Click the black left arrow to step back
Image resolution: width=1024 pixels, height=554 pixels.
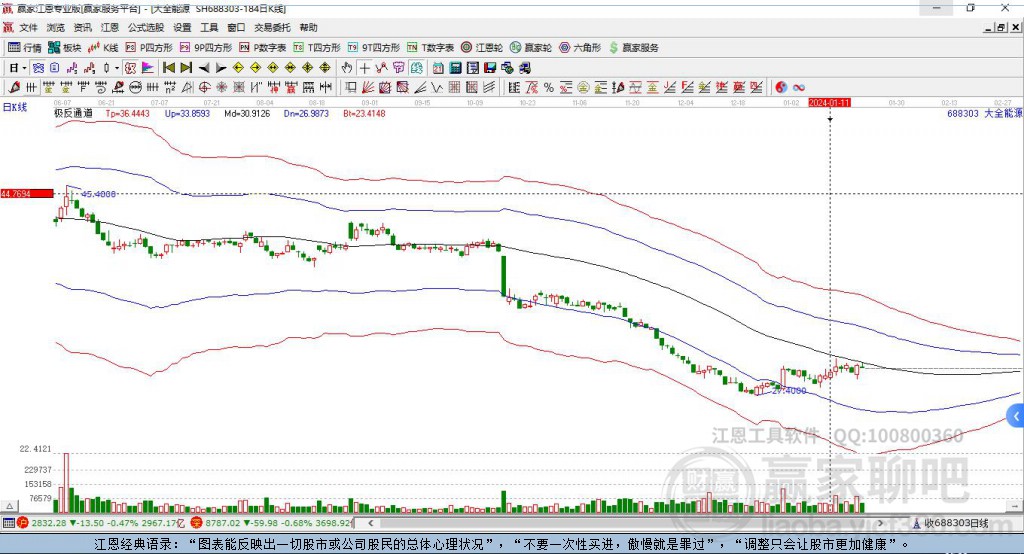click(204, 68)
